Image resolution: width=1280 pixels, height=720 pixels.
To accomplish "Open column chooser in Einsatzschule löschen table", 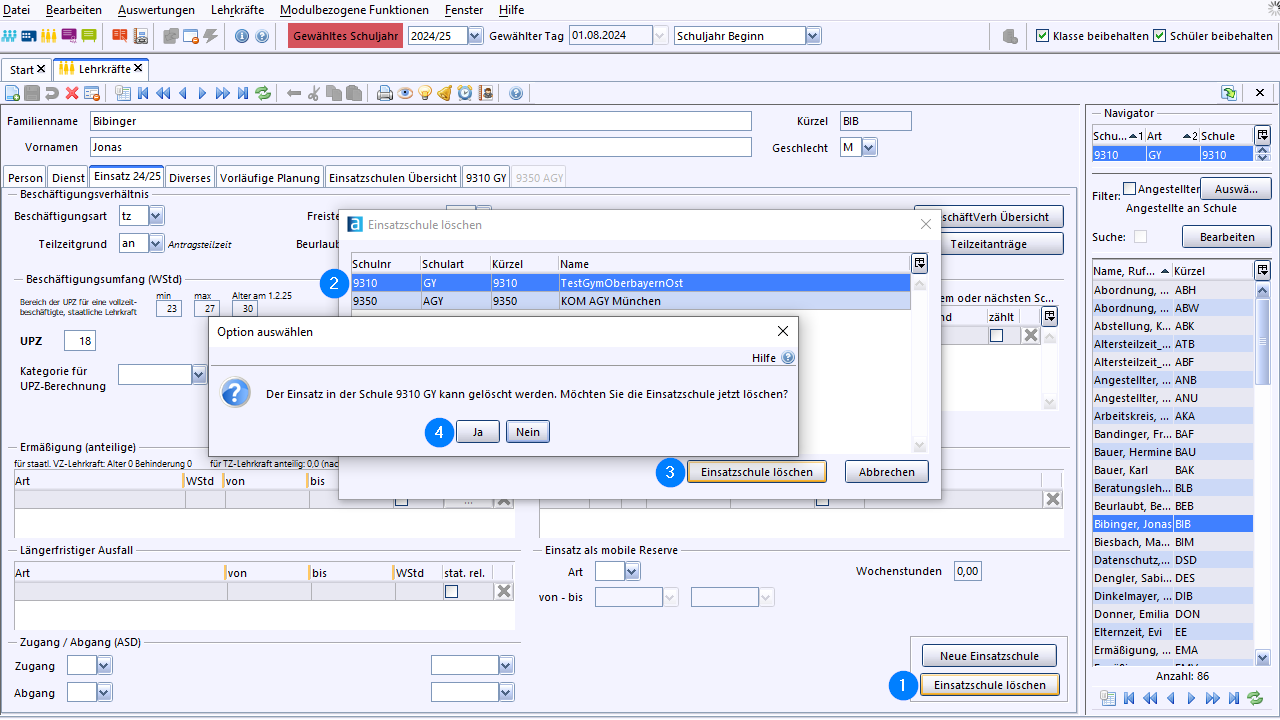I will 919,263.
